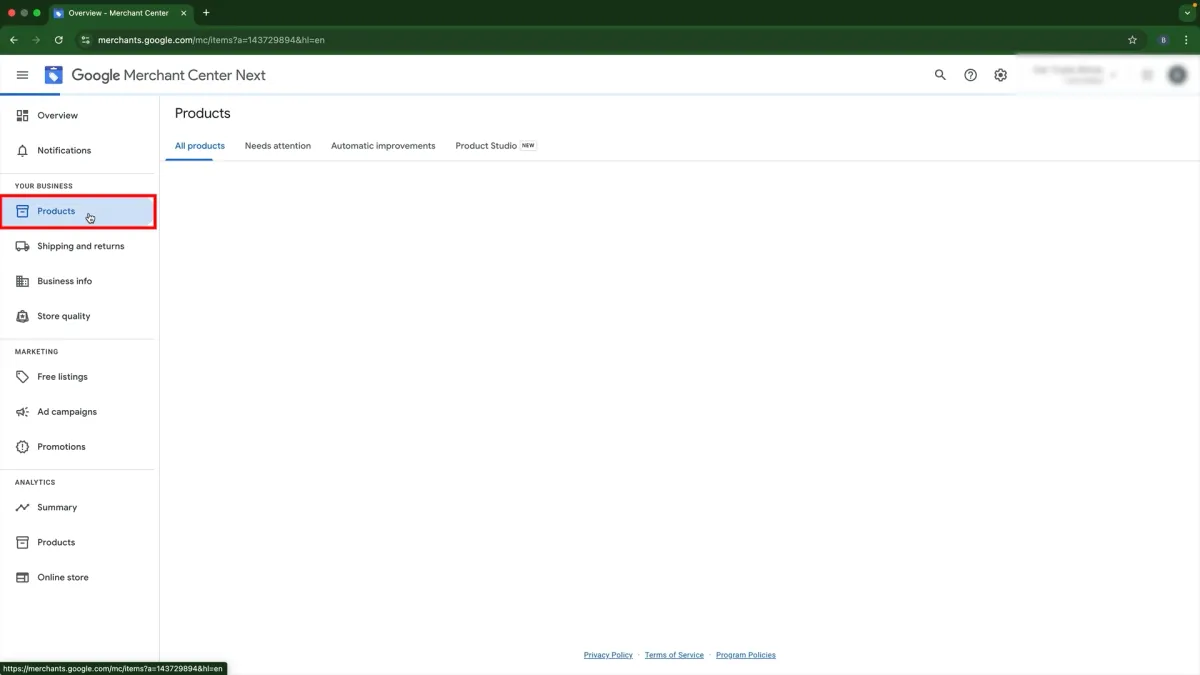Open Online store item
The width and height of the screenshot is (1200, 675).
coord(79,578)
